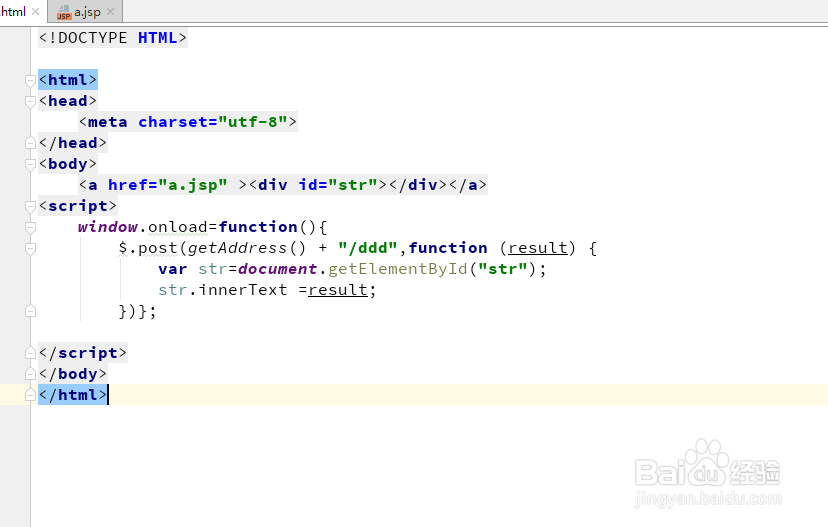Viewport: 828px width, 527px height.
Task: Fold the $.post callback block
Action: click(x=30, y=249)
